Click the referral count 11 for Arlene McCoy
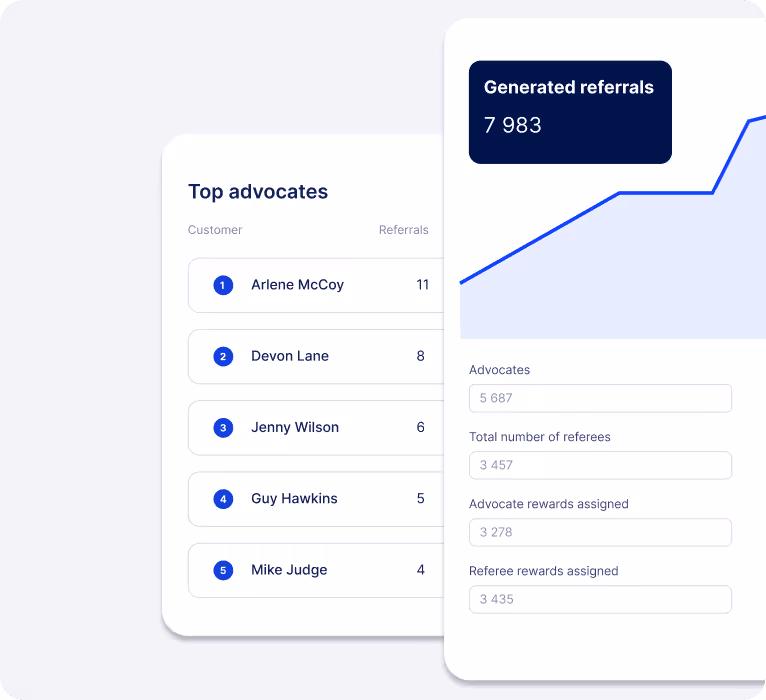This screenshot has height=700, width=766. click(423, 285)
